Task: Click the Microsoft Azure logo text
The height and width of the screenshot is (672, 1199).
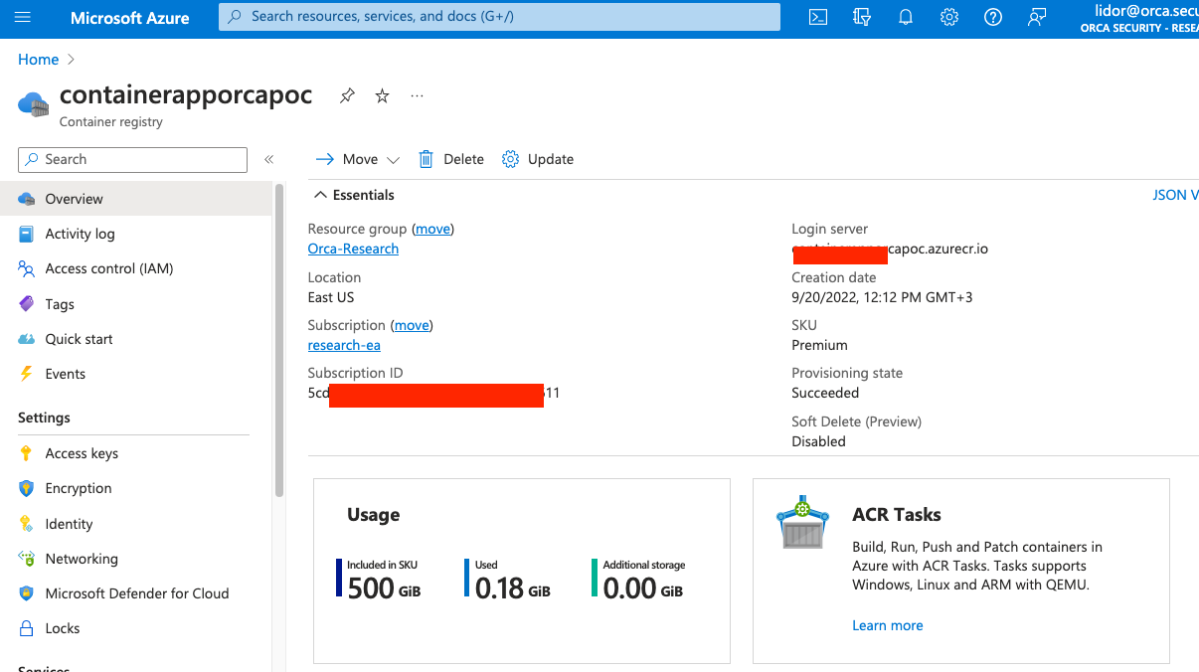Action: (130, 18)
